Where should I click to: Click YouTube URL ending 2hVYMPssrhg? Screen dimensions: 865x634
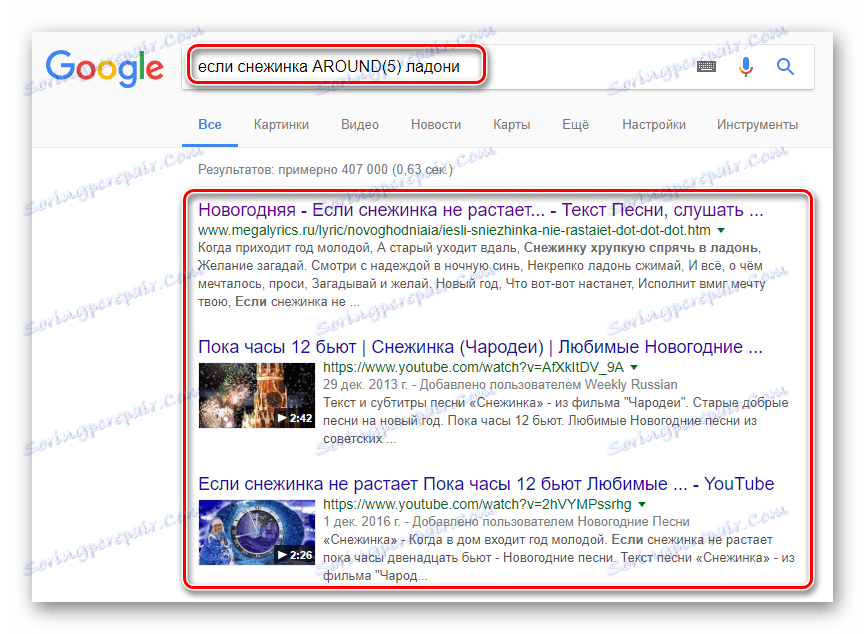477,504
